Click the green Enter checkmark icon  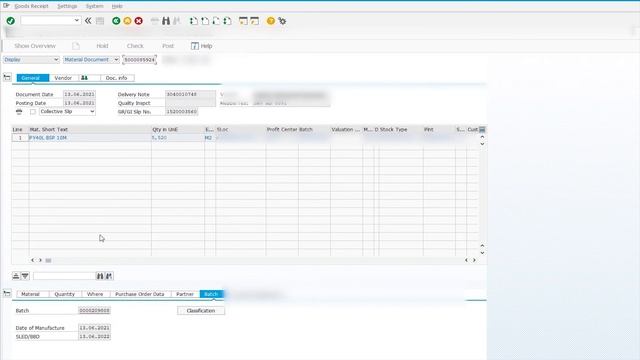(x=11, y=21)
